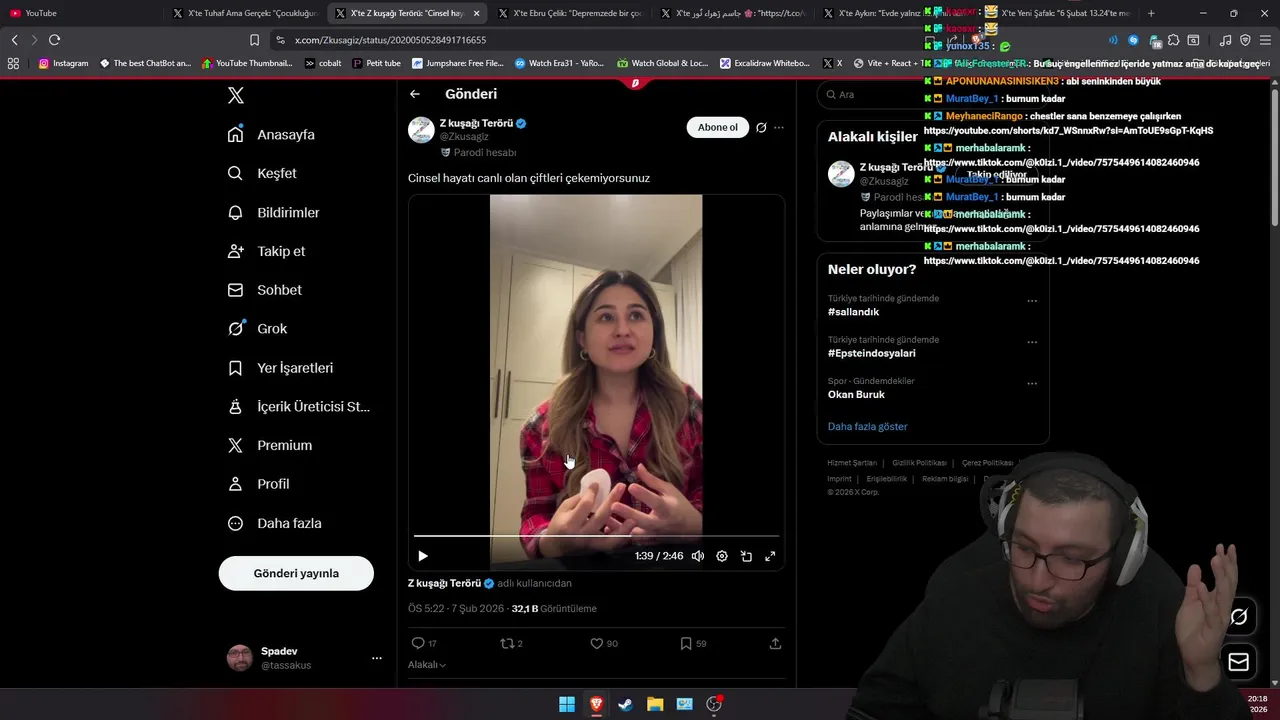Toggle picture-in-picture for the video
This screenshot has height=720, width=1280.
click(x=746, y=556)
